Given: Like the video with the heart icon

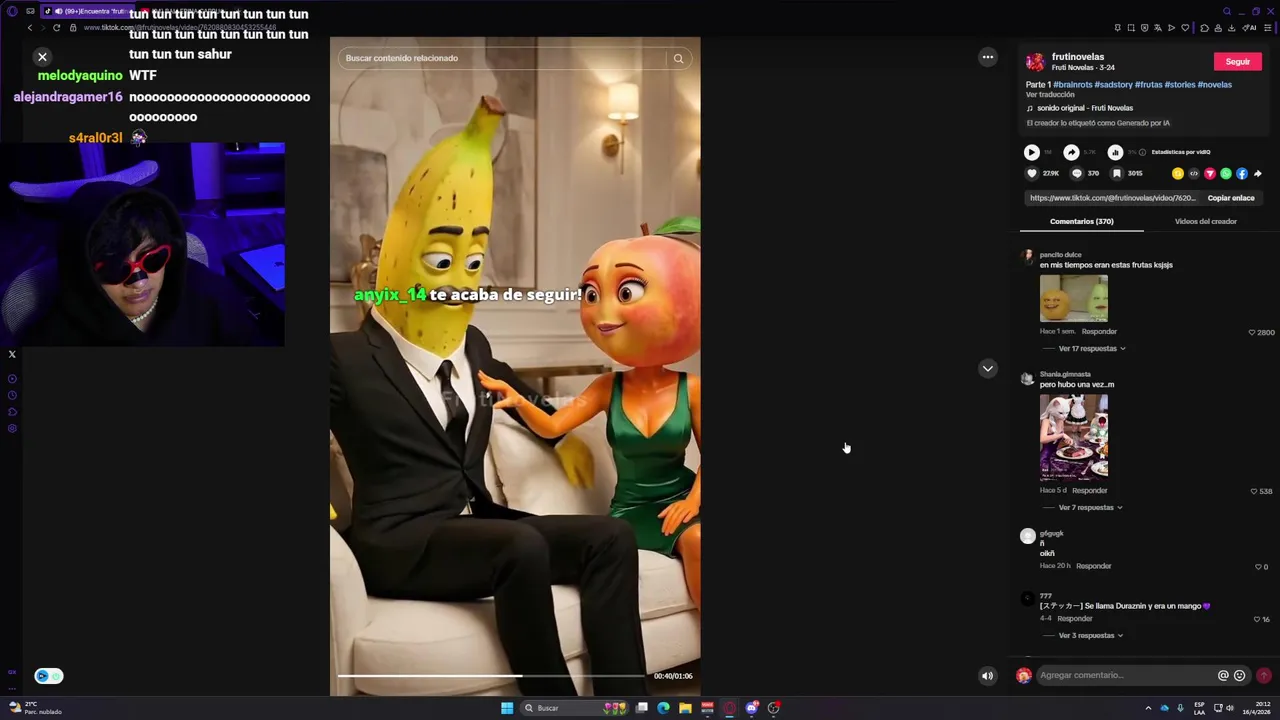Looking at the screenshot, I should click(1032, 174).
